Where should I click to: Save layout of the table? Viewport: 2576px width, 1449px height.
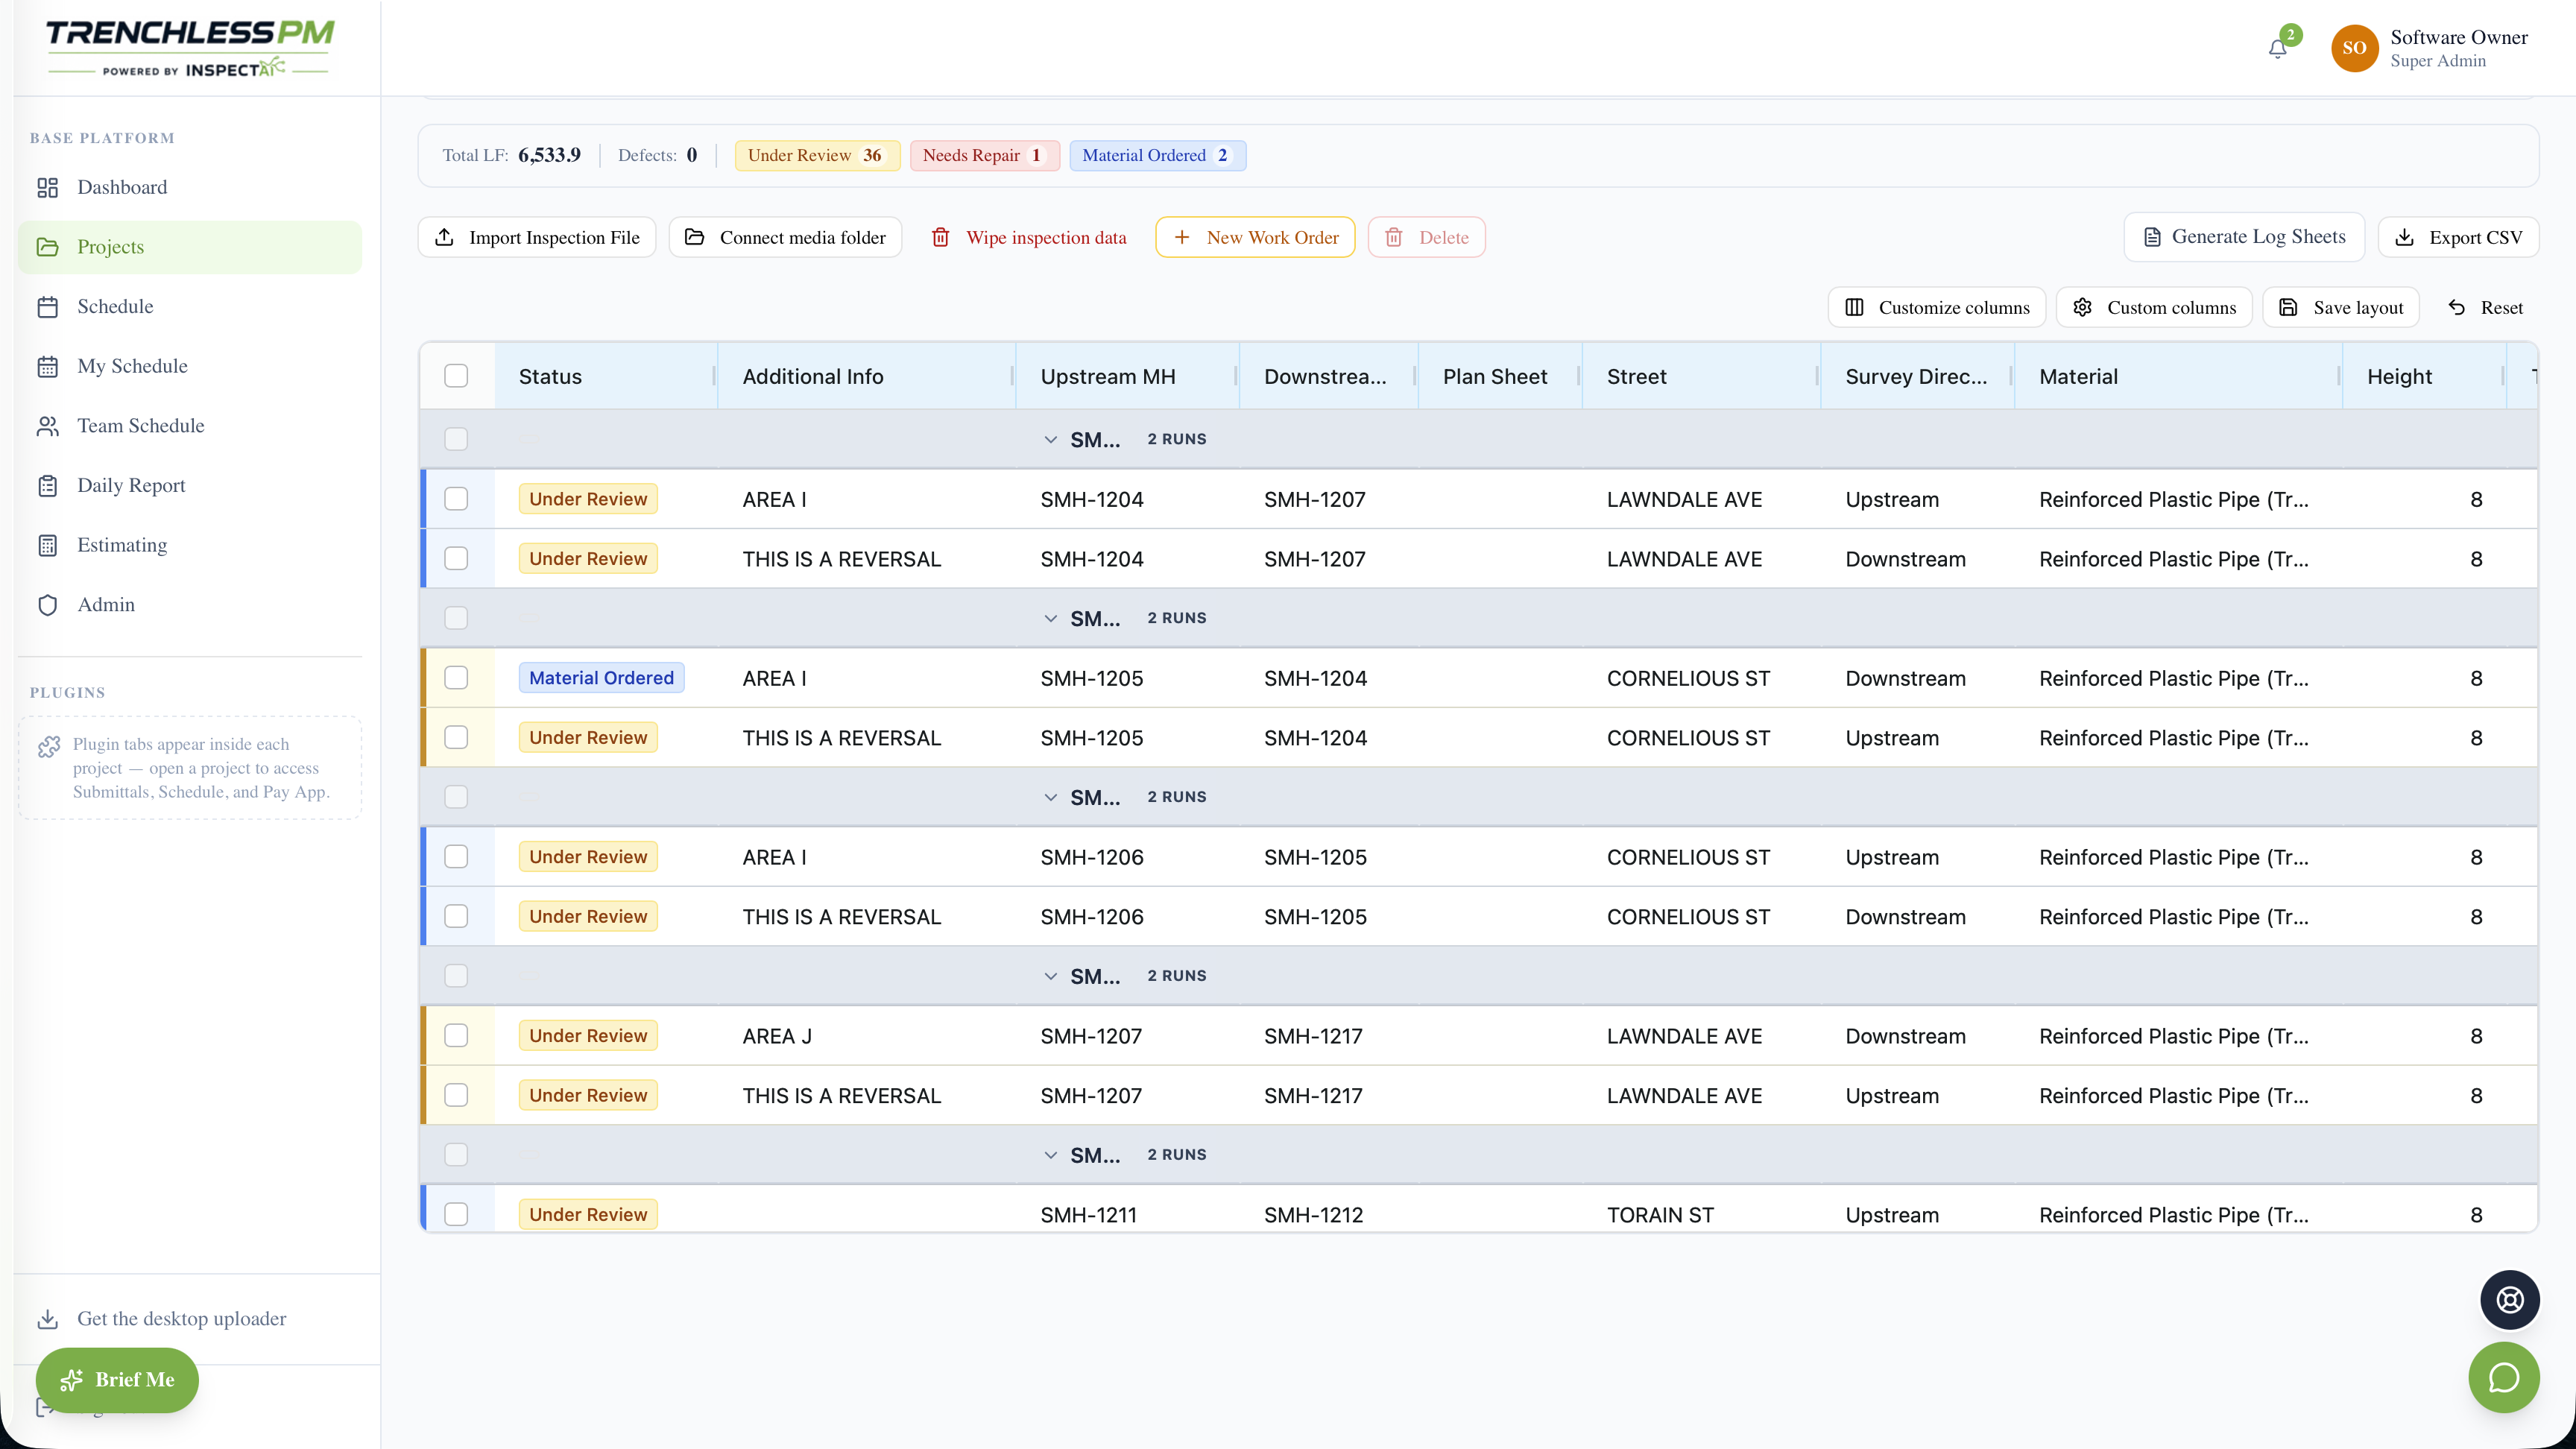click(x=2341, y=307)
